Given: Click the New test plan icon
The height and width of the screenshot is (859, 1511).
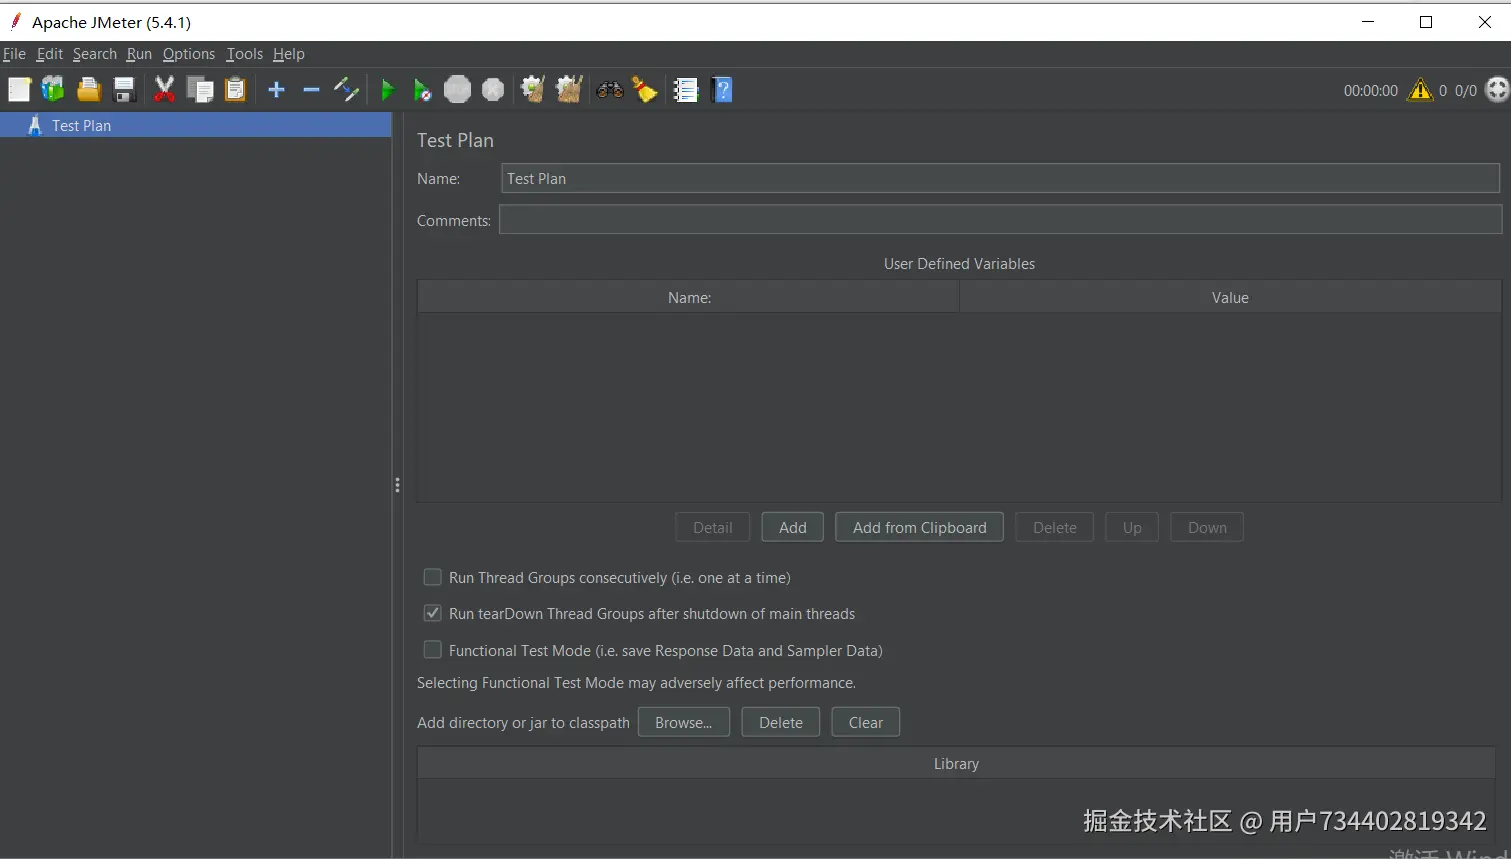Looking at the screenshot, I should pos(19,90).
